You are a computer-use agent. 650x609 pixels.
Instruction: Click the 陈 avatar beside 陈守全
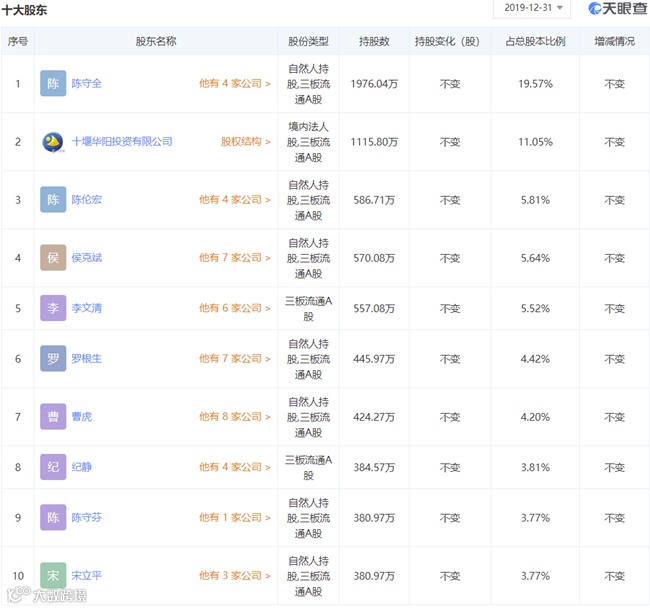53,83
